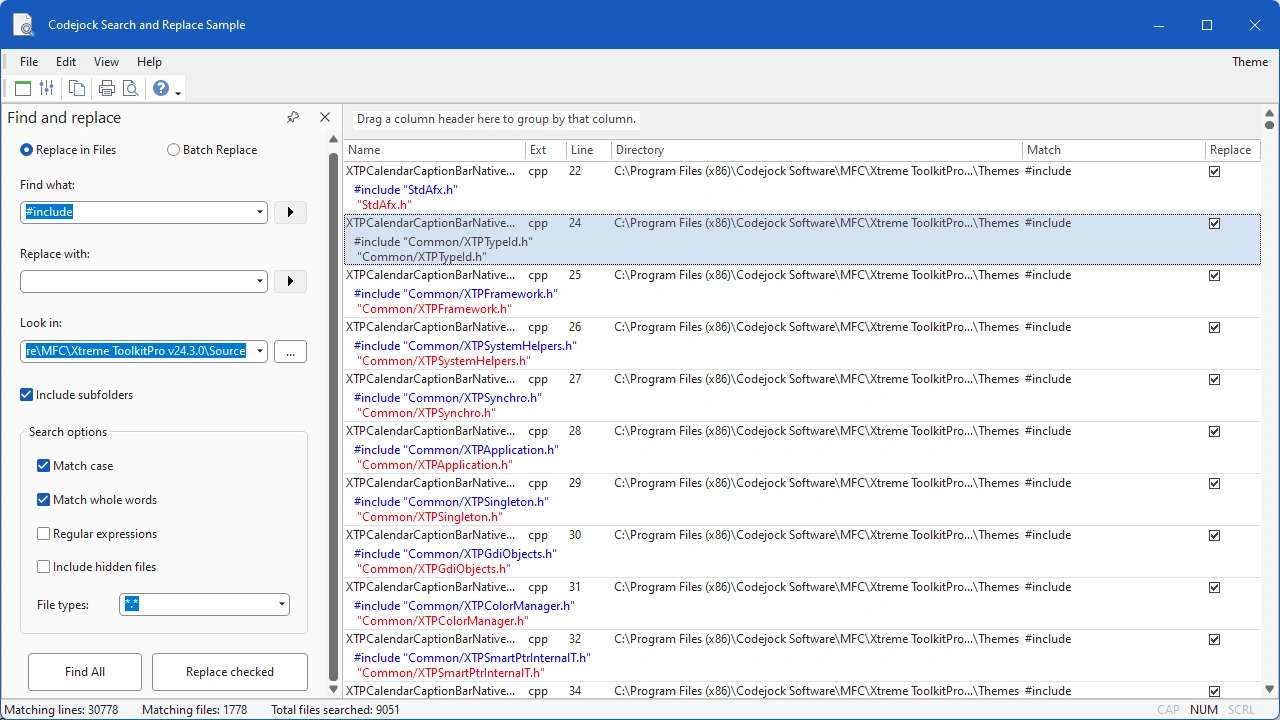Viewport: 1280px width, 720px height.
Task: Enable Include hidden files checkbox
Action: [x=97, y=567]
